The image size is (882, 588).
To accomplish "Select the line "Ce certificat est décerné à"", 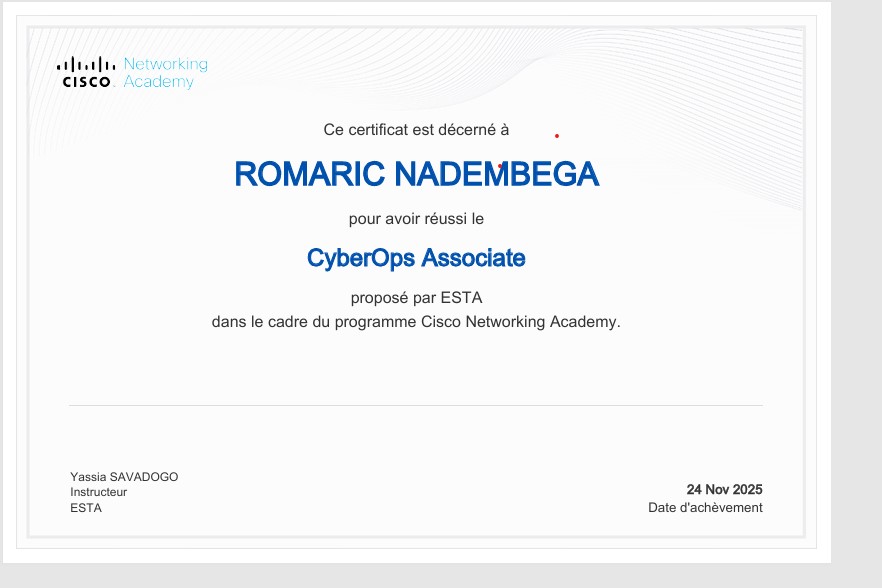I will (416, 130).
